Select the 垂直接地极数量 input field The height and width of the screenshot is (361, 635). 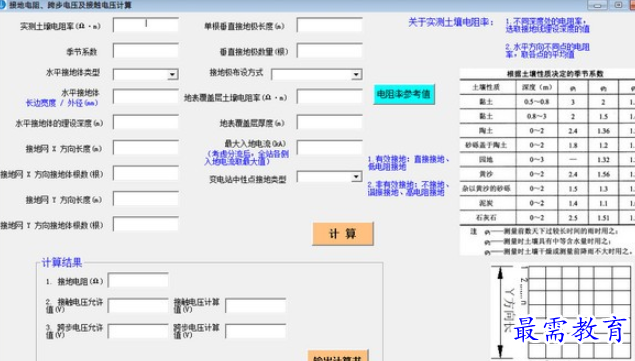[x=330, y=51]
